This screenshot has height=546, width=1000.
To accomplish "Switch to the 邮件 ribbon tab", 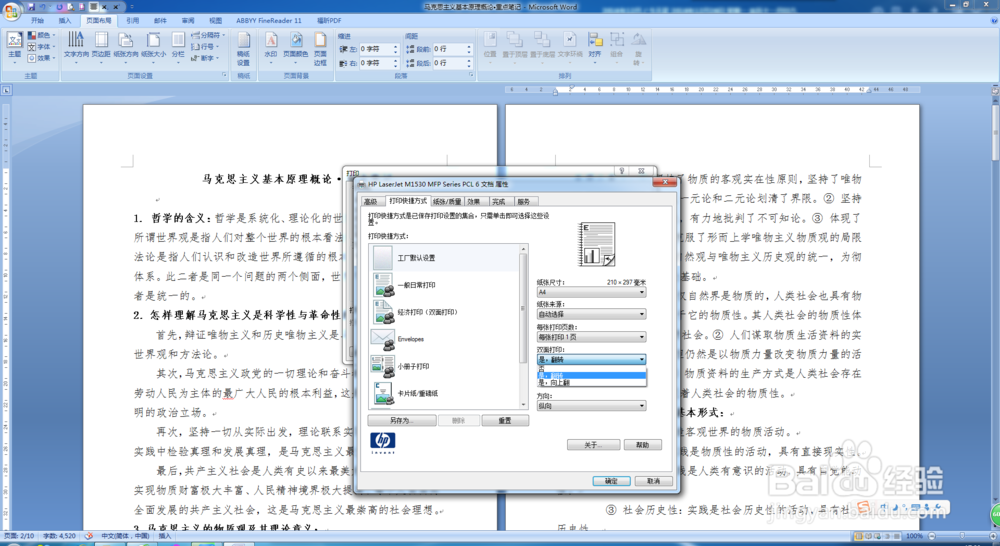I will pyautogui.click(x=160, y=20).
